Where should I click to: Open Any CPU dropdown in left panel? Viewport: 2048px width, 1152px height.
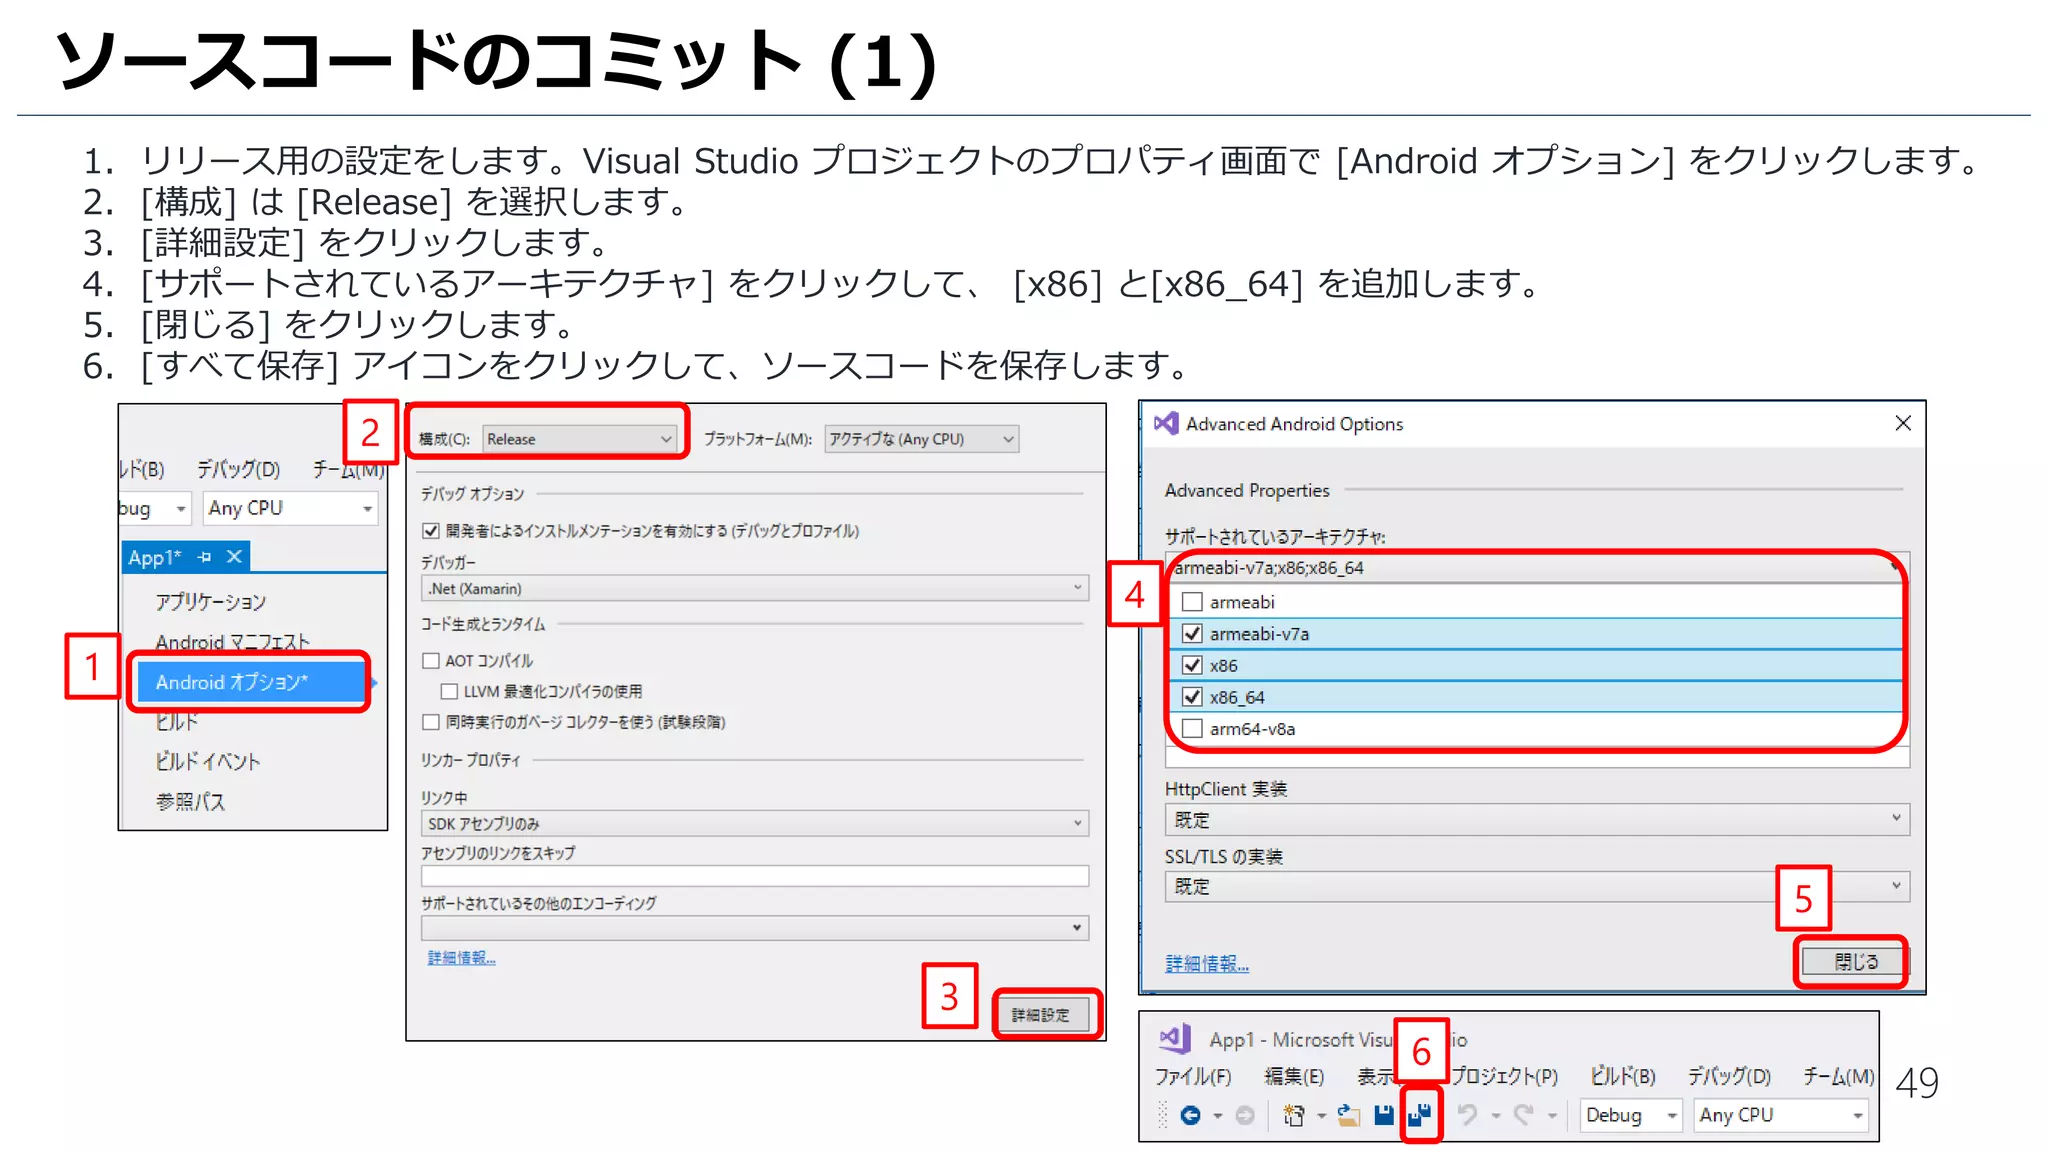pyautogui.click(x=291, y=508)
